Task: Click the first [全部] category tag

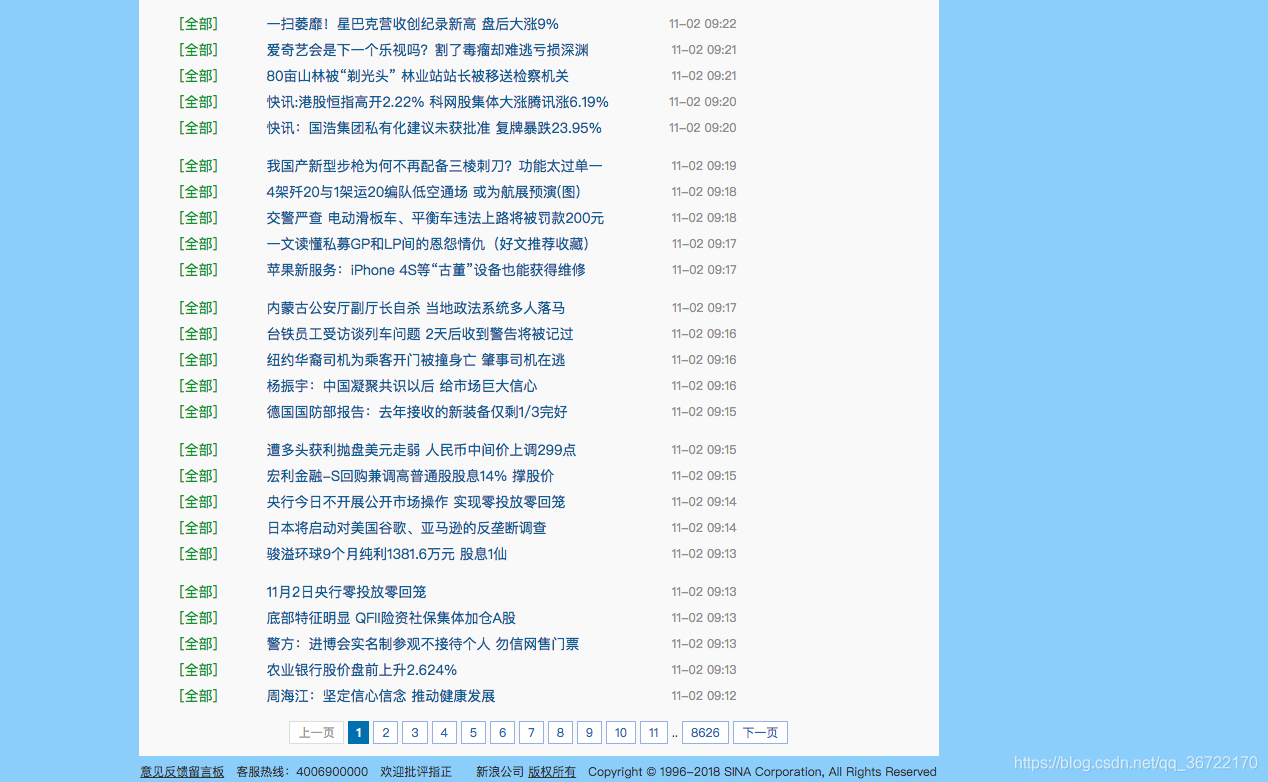Action: coord(197,23)
